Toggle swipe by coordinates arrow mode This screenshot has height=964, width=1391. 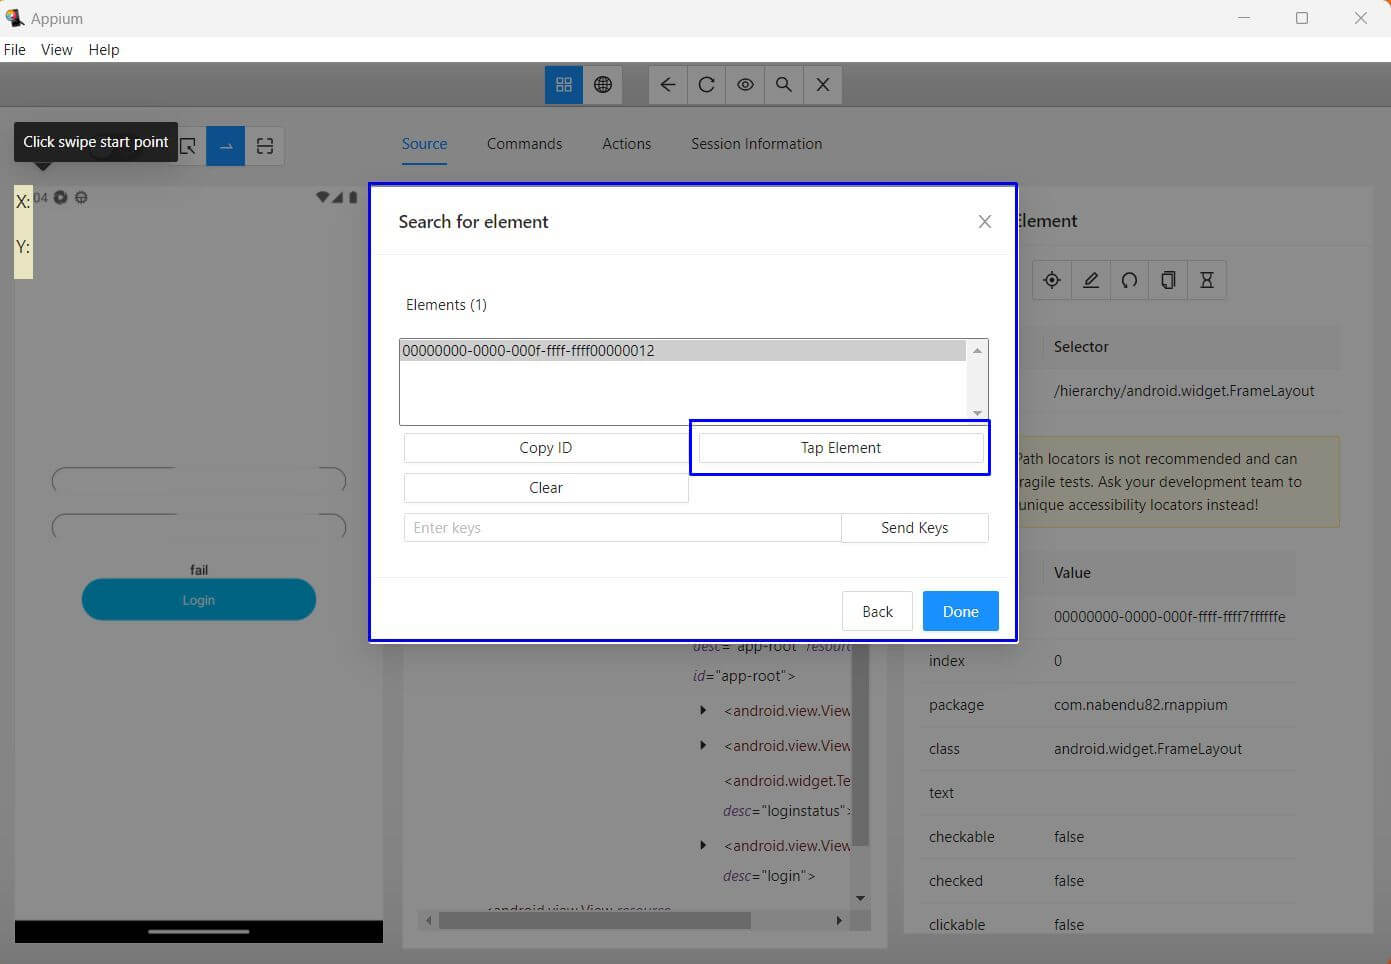tap(226, 146)
